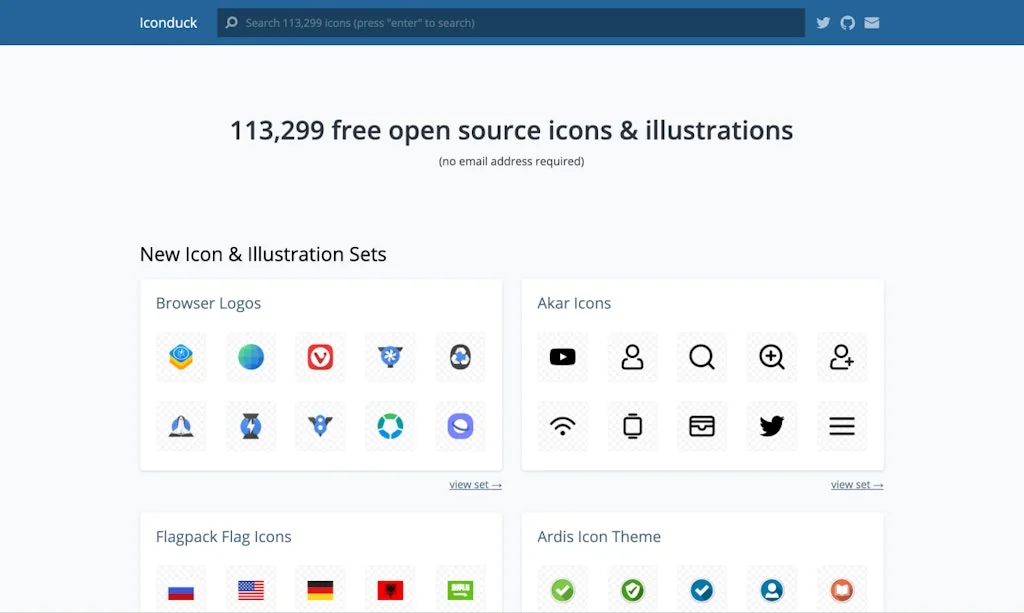Click the Twitter icon in the top bar

(822, 22)
